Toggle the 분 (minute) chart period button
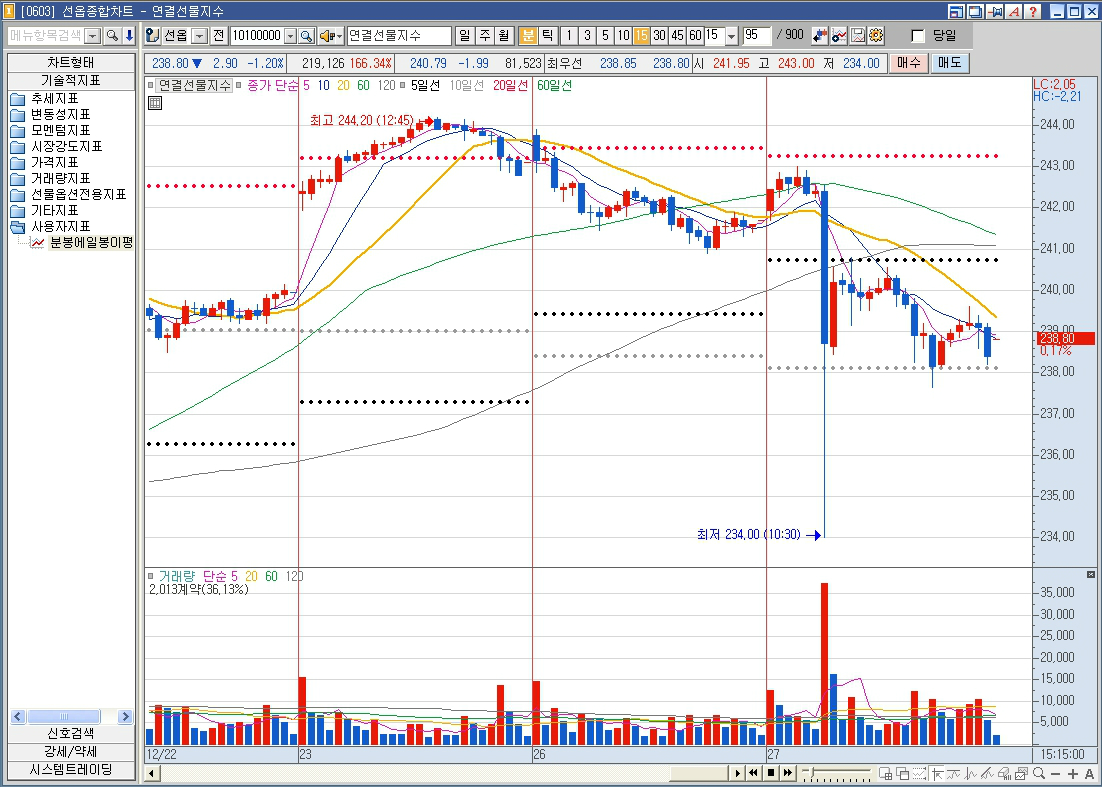 click(528, 36)
